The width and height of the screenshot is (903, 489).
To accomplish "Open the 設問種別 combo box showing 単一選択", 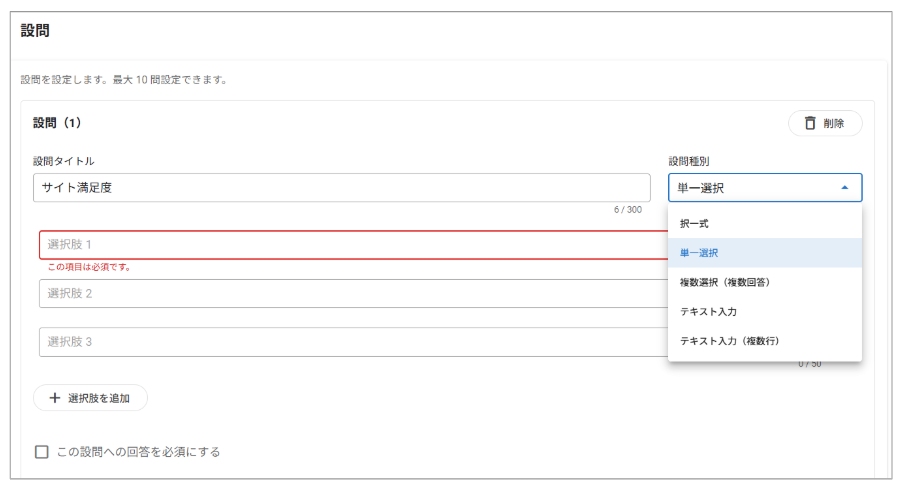I will (750, 188).
